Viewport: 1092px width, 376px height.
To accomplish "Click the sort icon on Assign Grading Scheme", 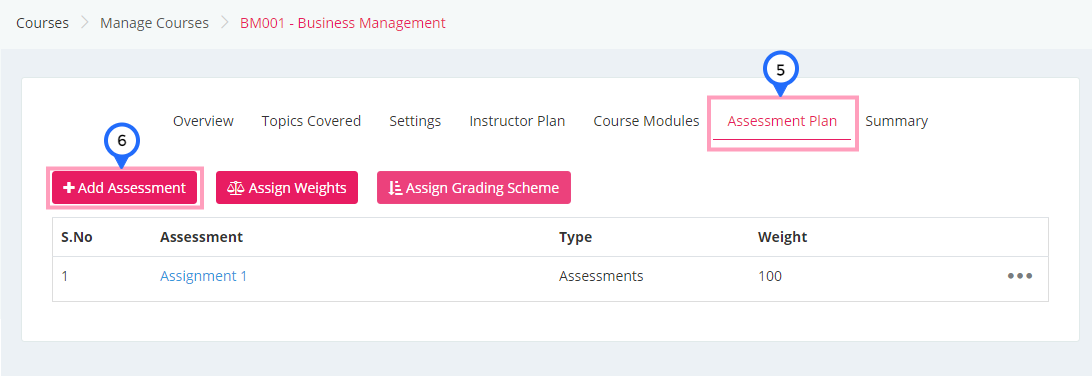I will tap(396, 188).
